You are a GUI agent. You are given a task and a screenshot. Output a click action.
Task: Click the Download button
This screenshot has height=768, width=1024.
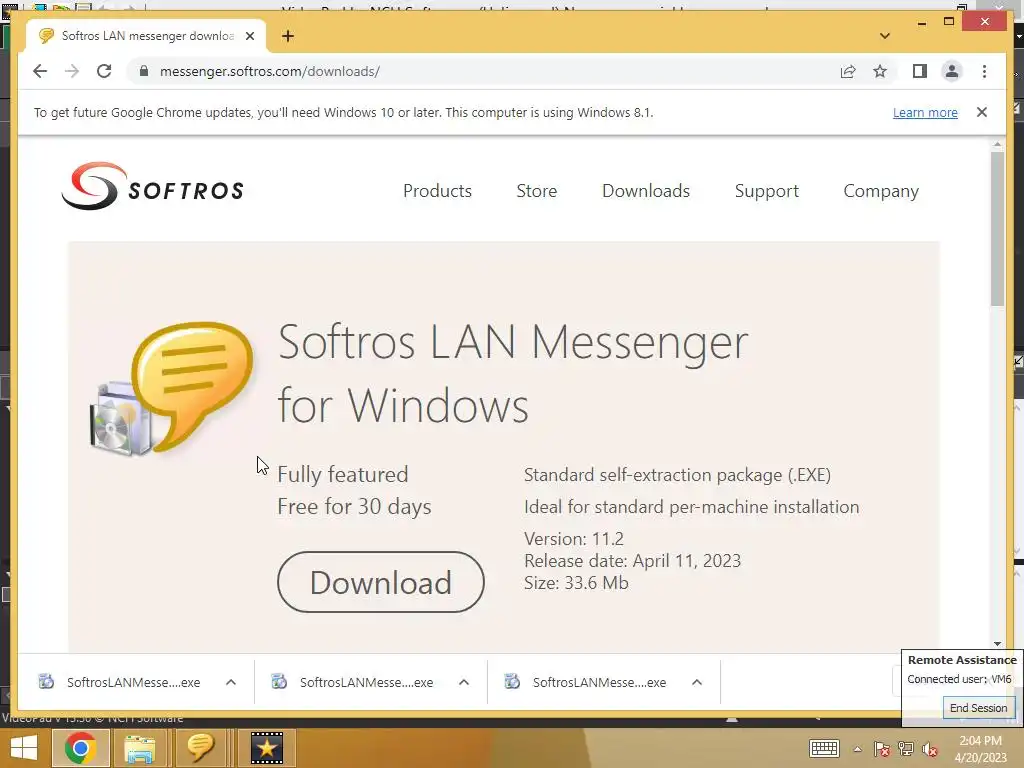tap(381, 582)
